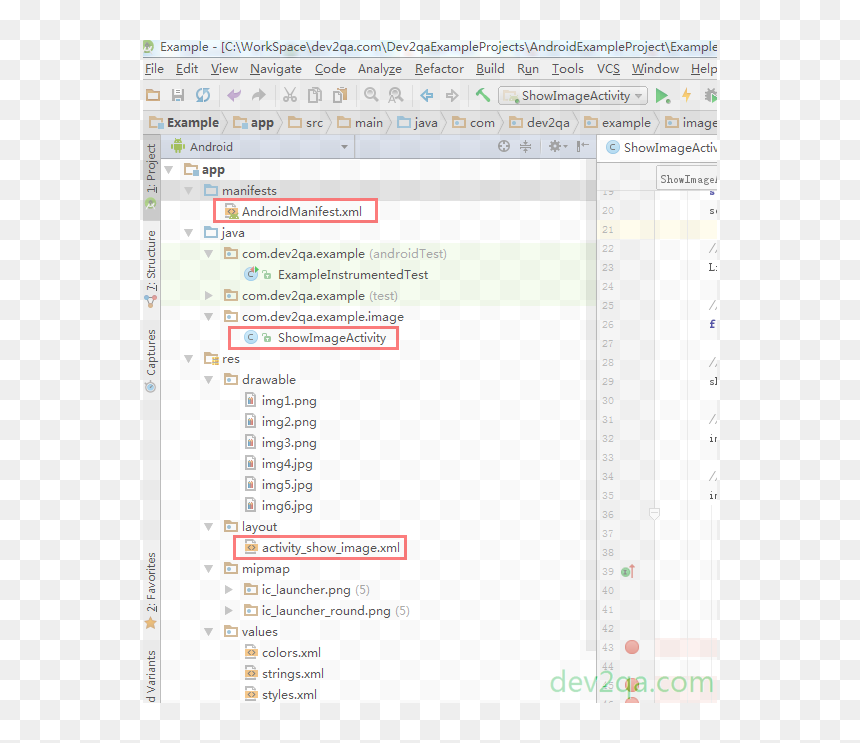Click the Collapse All icon in Project panel
The height and width of the screenshot is (743, 860).
(x=525, y=146)
